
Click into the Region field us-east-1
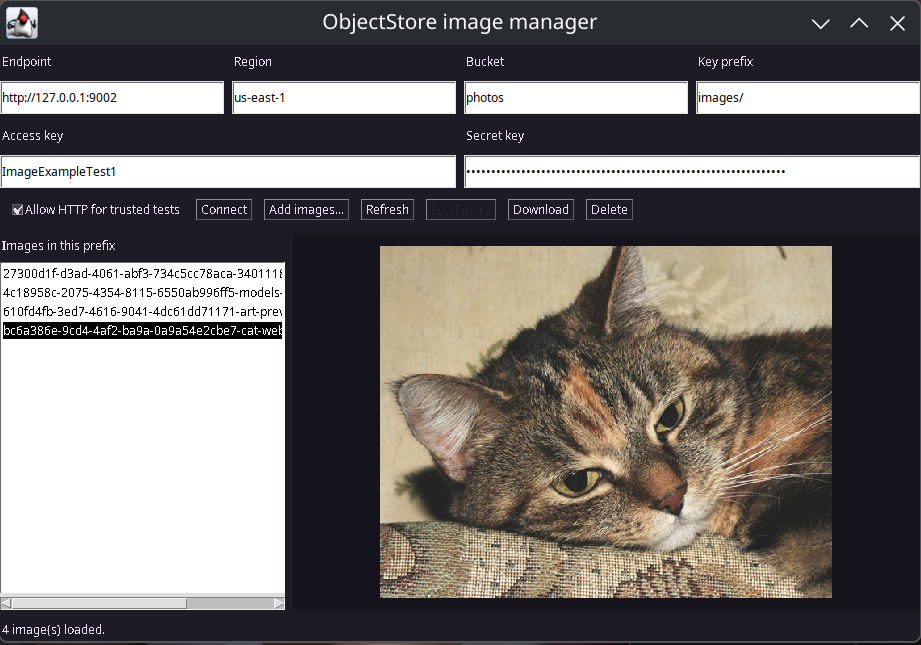344,98
